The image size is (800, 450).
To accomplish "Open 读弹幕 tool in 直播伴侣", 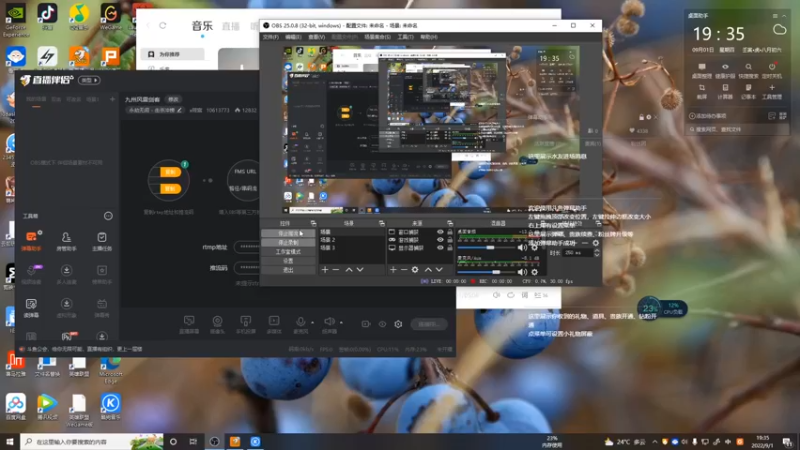I will pyautogui.click(x=31, y=308).
